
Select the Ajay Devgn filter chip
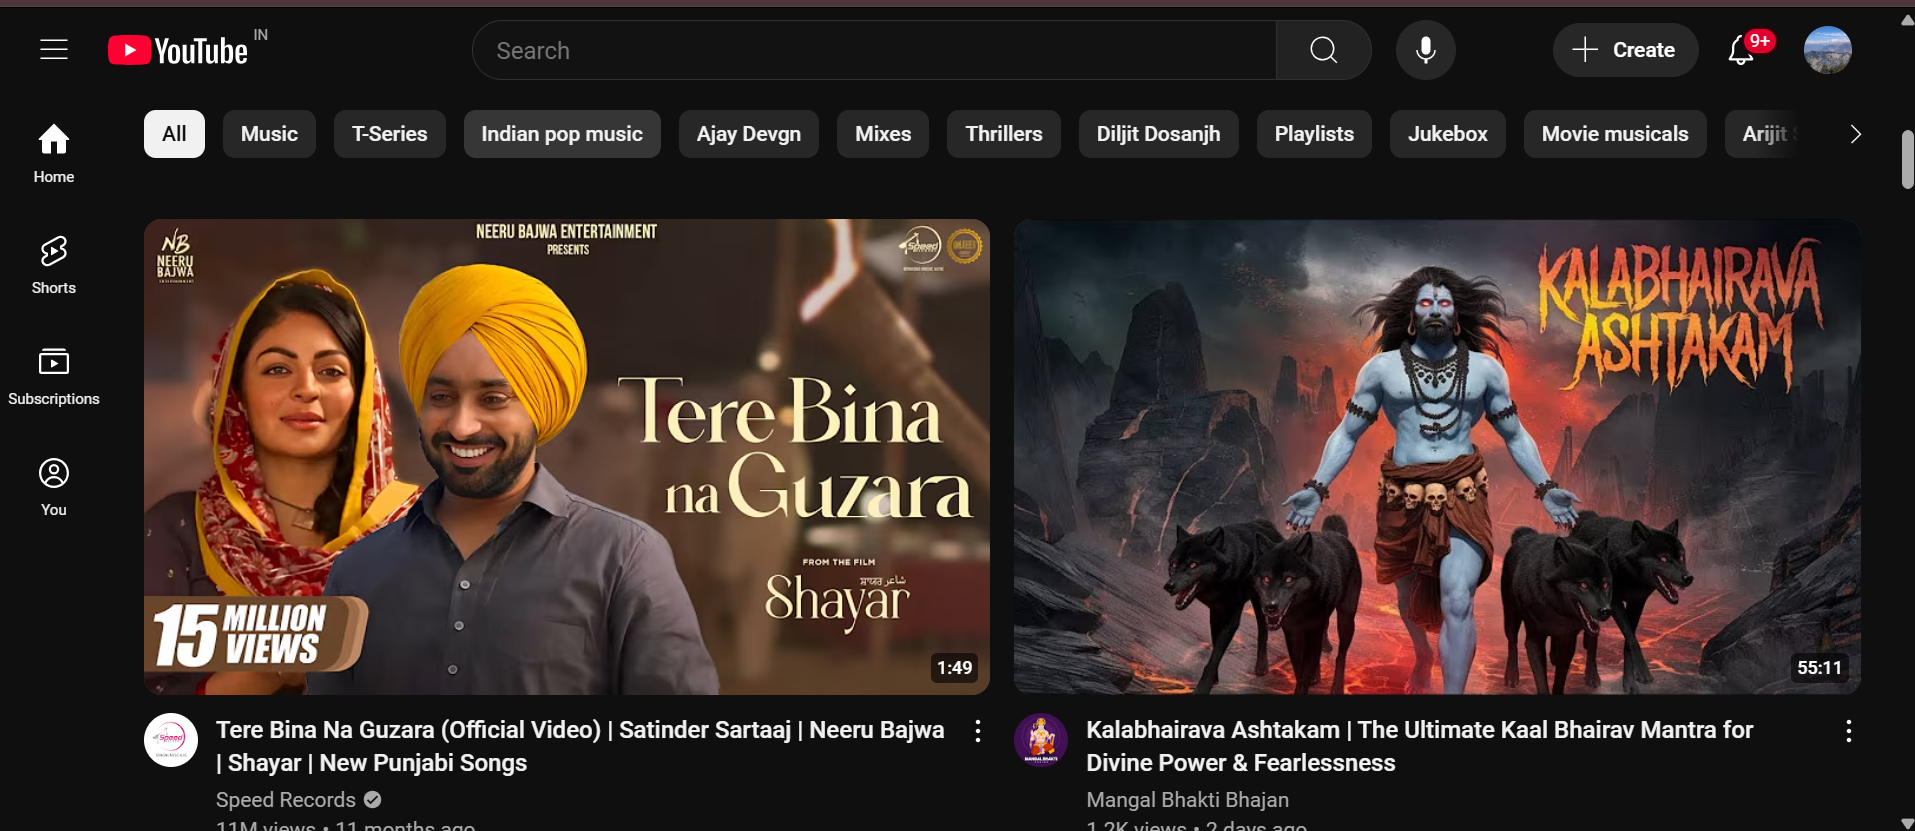pyautogui.click(x=749, y=134)
